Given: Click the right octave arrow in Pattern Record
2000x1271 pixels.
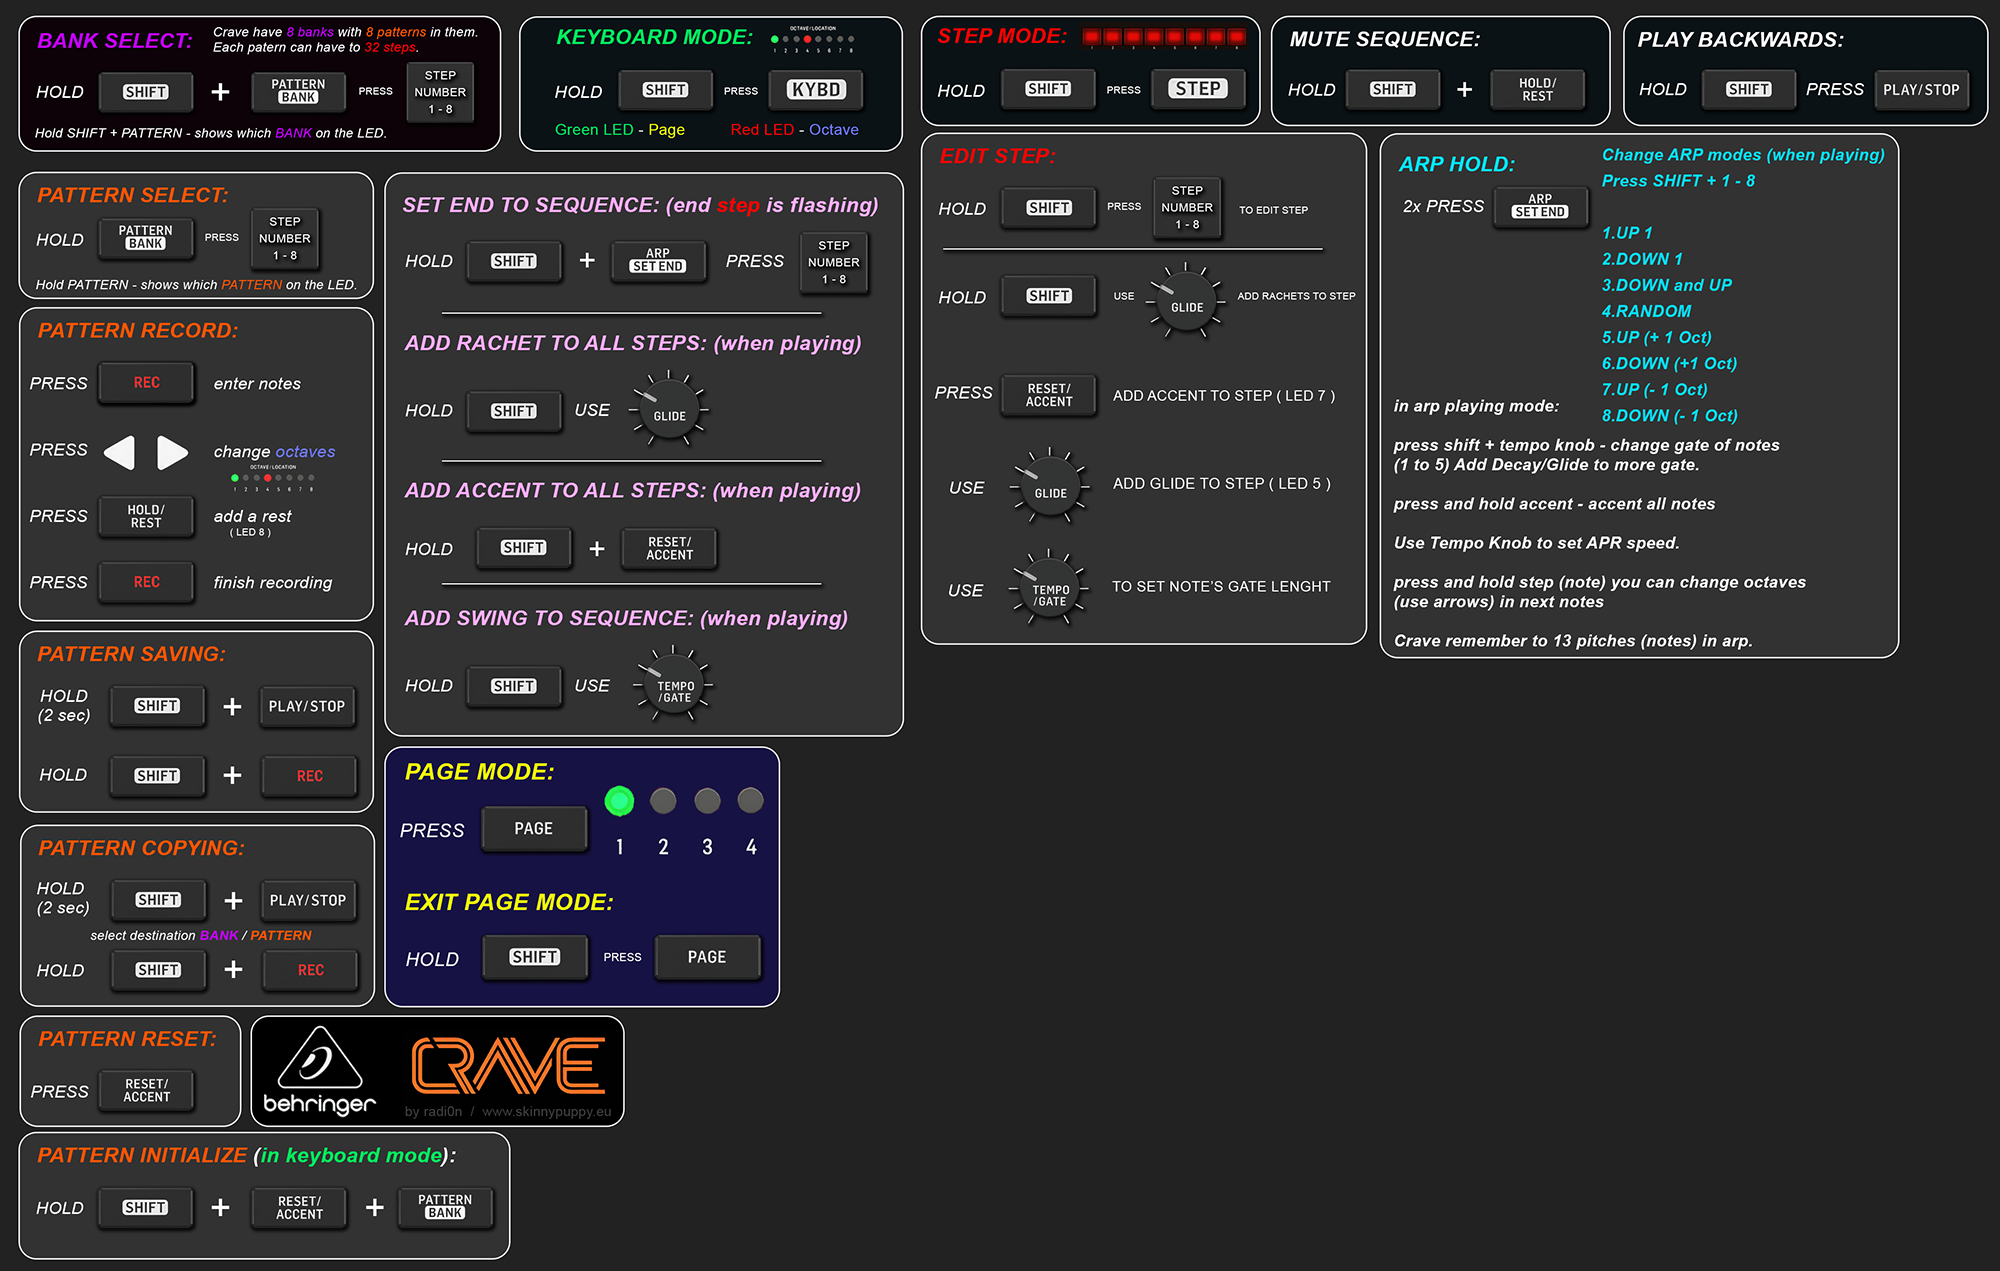Looking at the screenshot, I should click(172, 452).
